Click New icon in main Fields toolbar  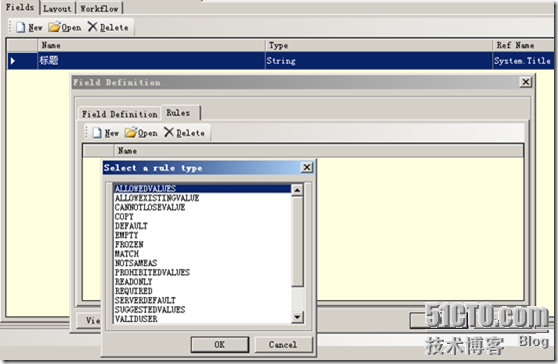[21, 27]
